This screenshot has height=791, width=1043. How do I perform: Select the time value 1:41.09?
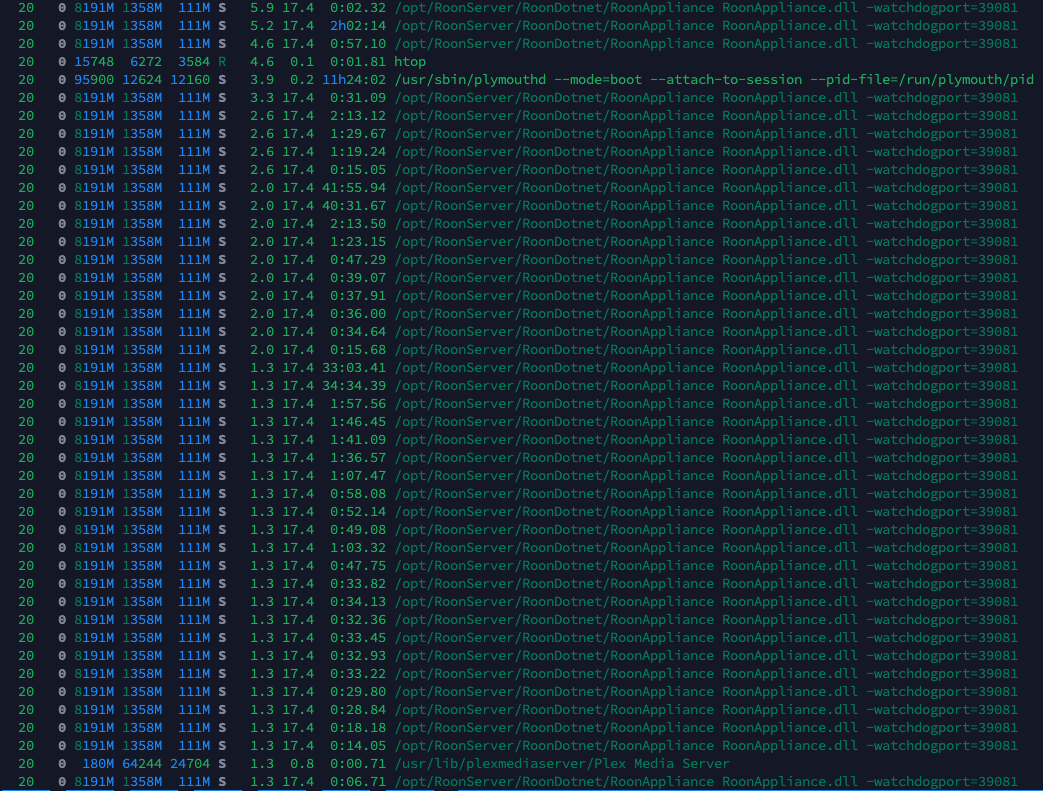pos(358,439)
